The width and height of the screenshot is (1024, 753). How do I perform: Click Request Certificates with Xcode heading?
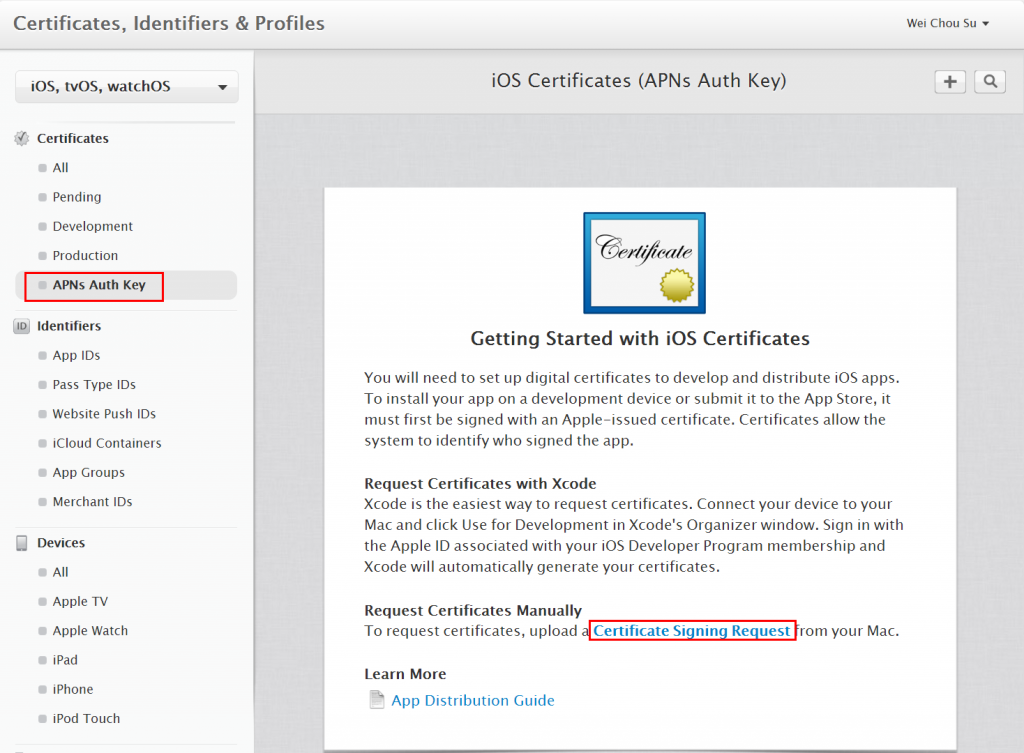(480, 483)
